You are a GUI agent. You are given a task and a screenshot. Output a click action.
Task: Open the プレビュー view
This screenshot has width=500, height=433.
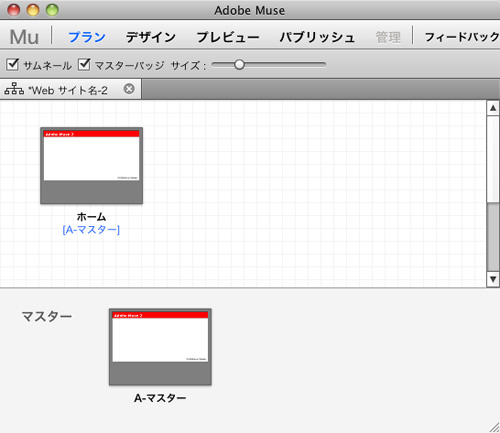pos(228,37)
